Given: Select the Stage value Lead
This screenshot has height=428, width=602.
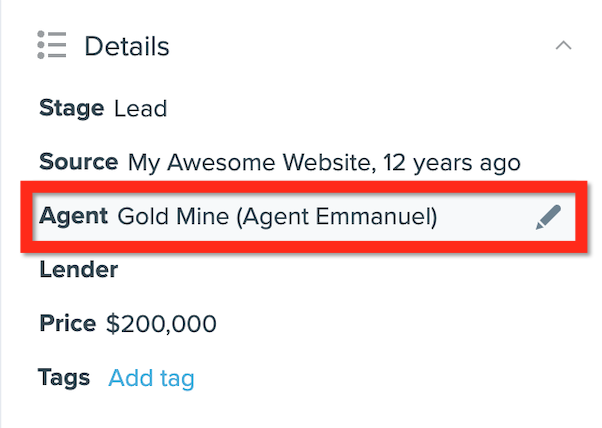Looking at the screenshot, I should (141, 108).
